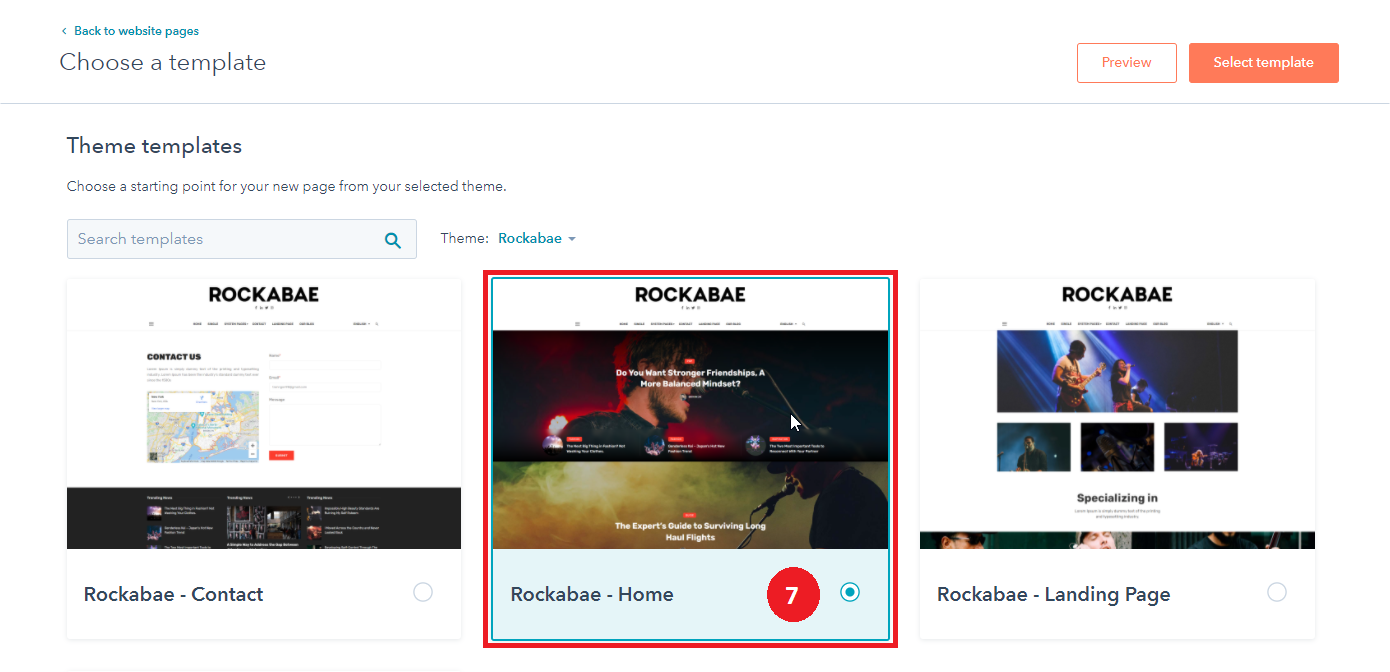Click the red number 7 badge
This screenshot has width=1390, height=672.
click(792, 594)
